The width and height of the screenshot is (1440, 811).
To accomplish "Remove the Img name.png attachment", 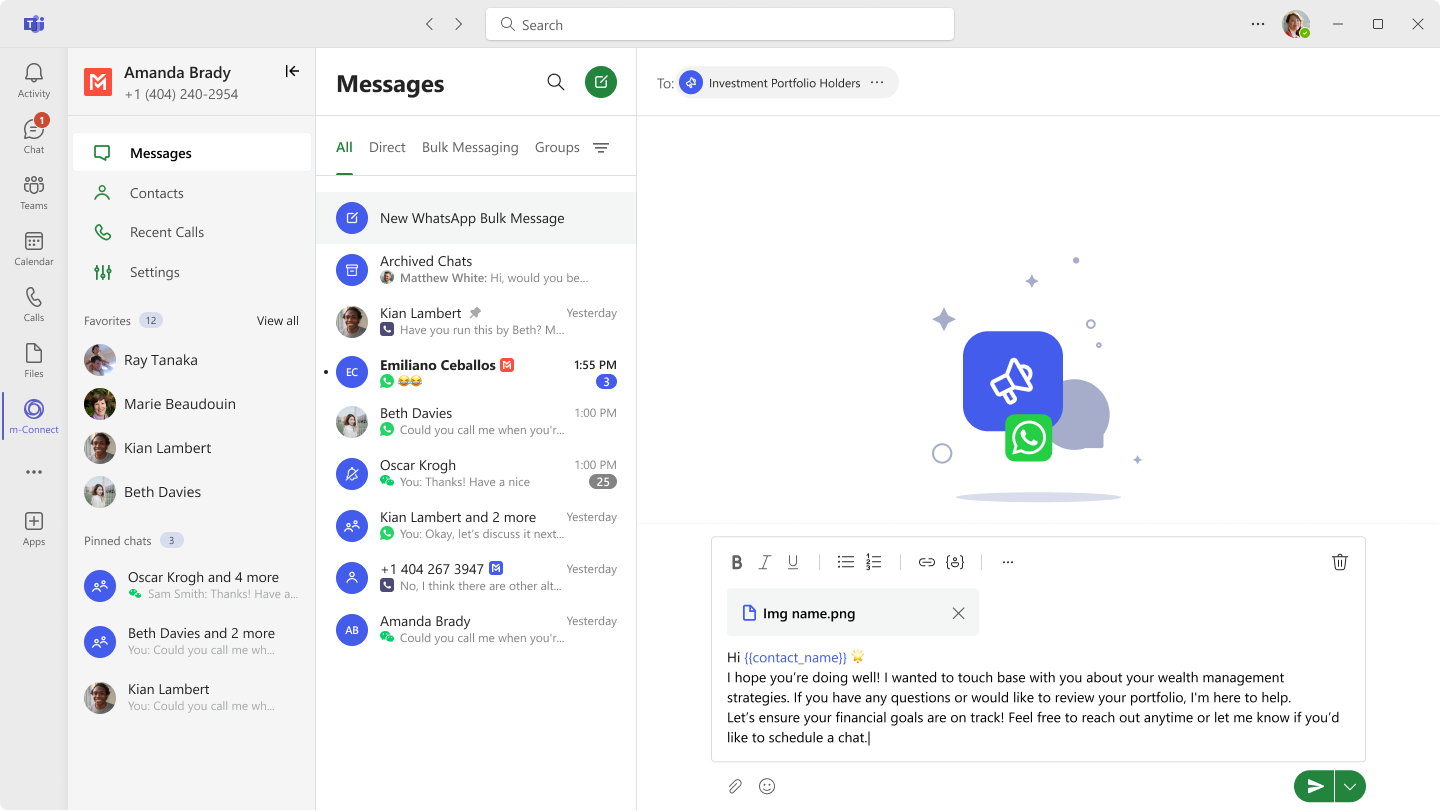I will click(958, 613).
